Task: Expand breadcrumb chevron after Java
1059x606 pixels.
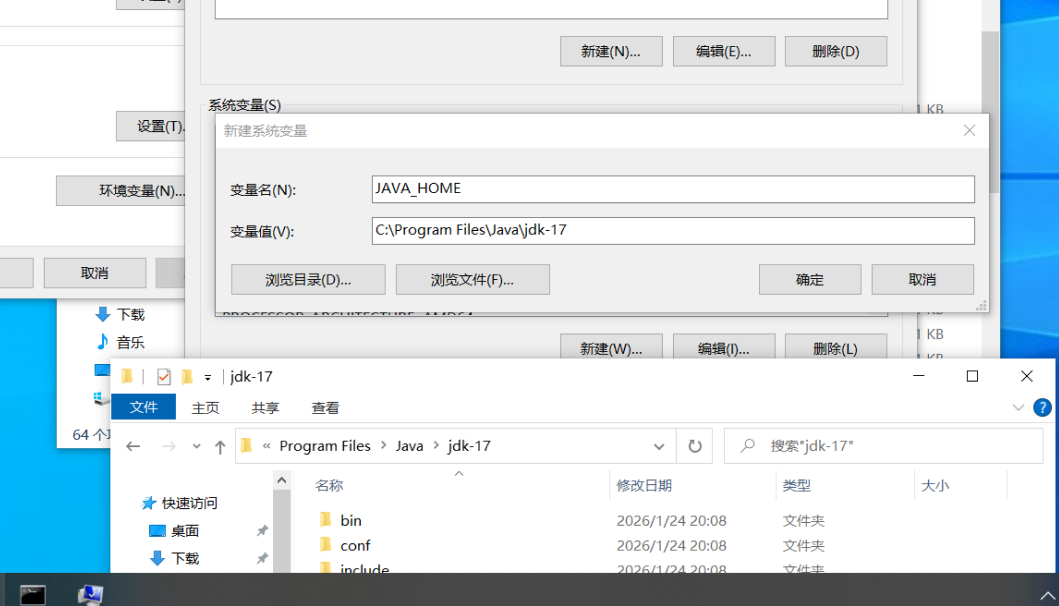Action: point(436,445)
